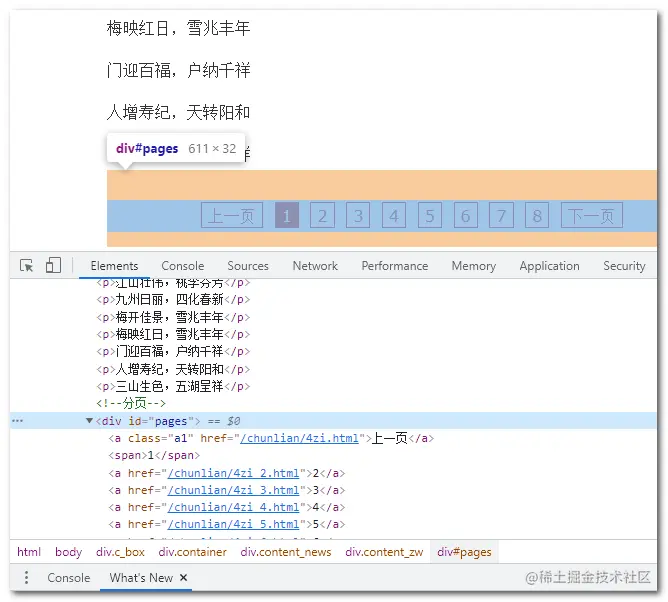This screenshot has width=668, height=602.
Task: Open the Security tab
Action: pos(624,266)
